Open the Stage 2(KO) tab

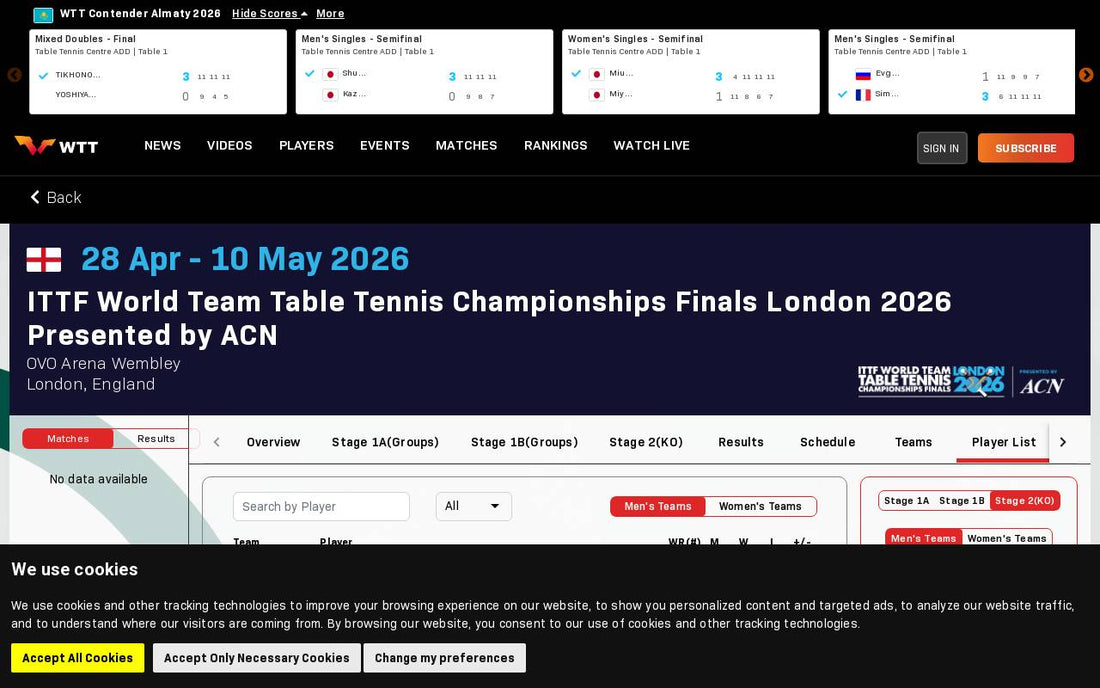(x=645, y=442)
